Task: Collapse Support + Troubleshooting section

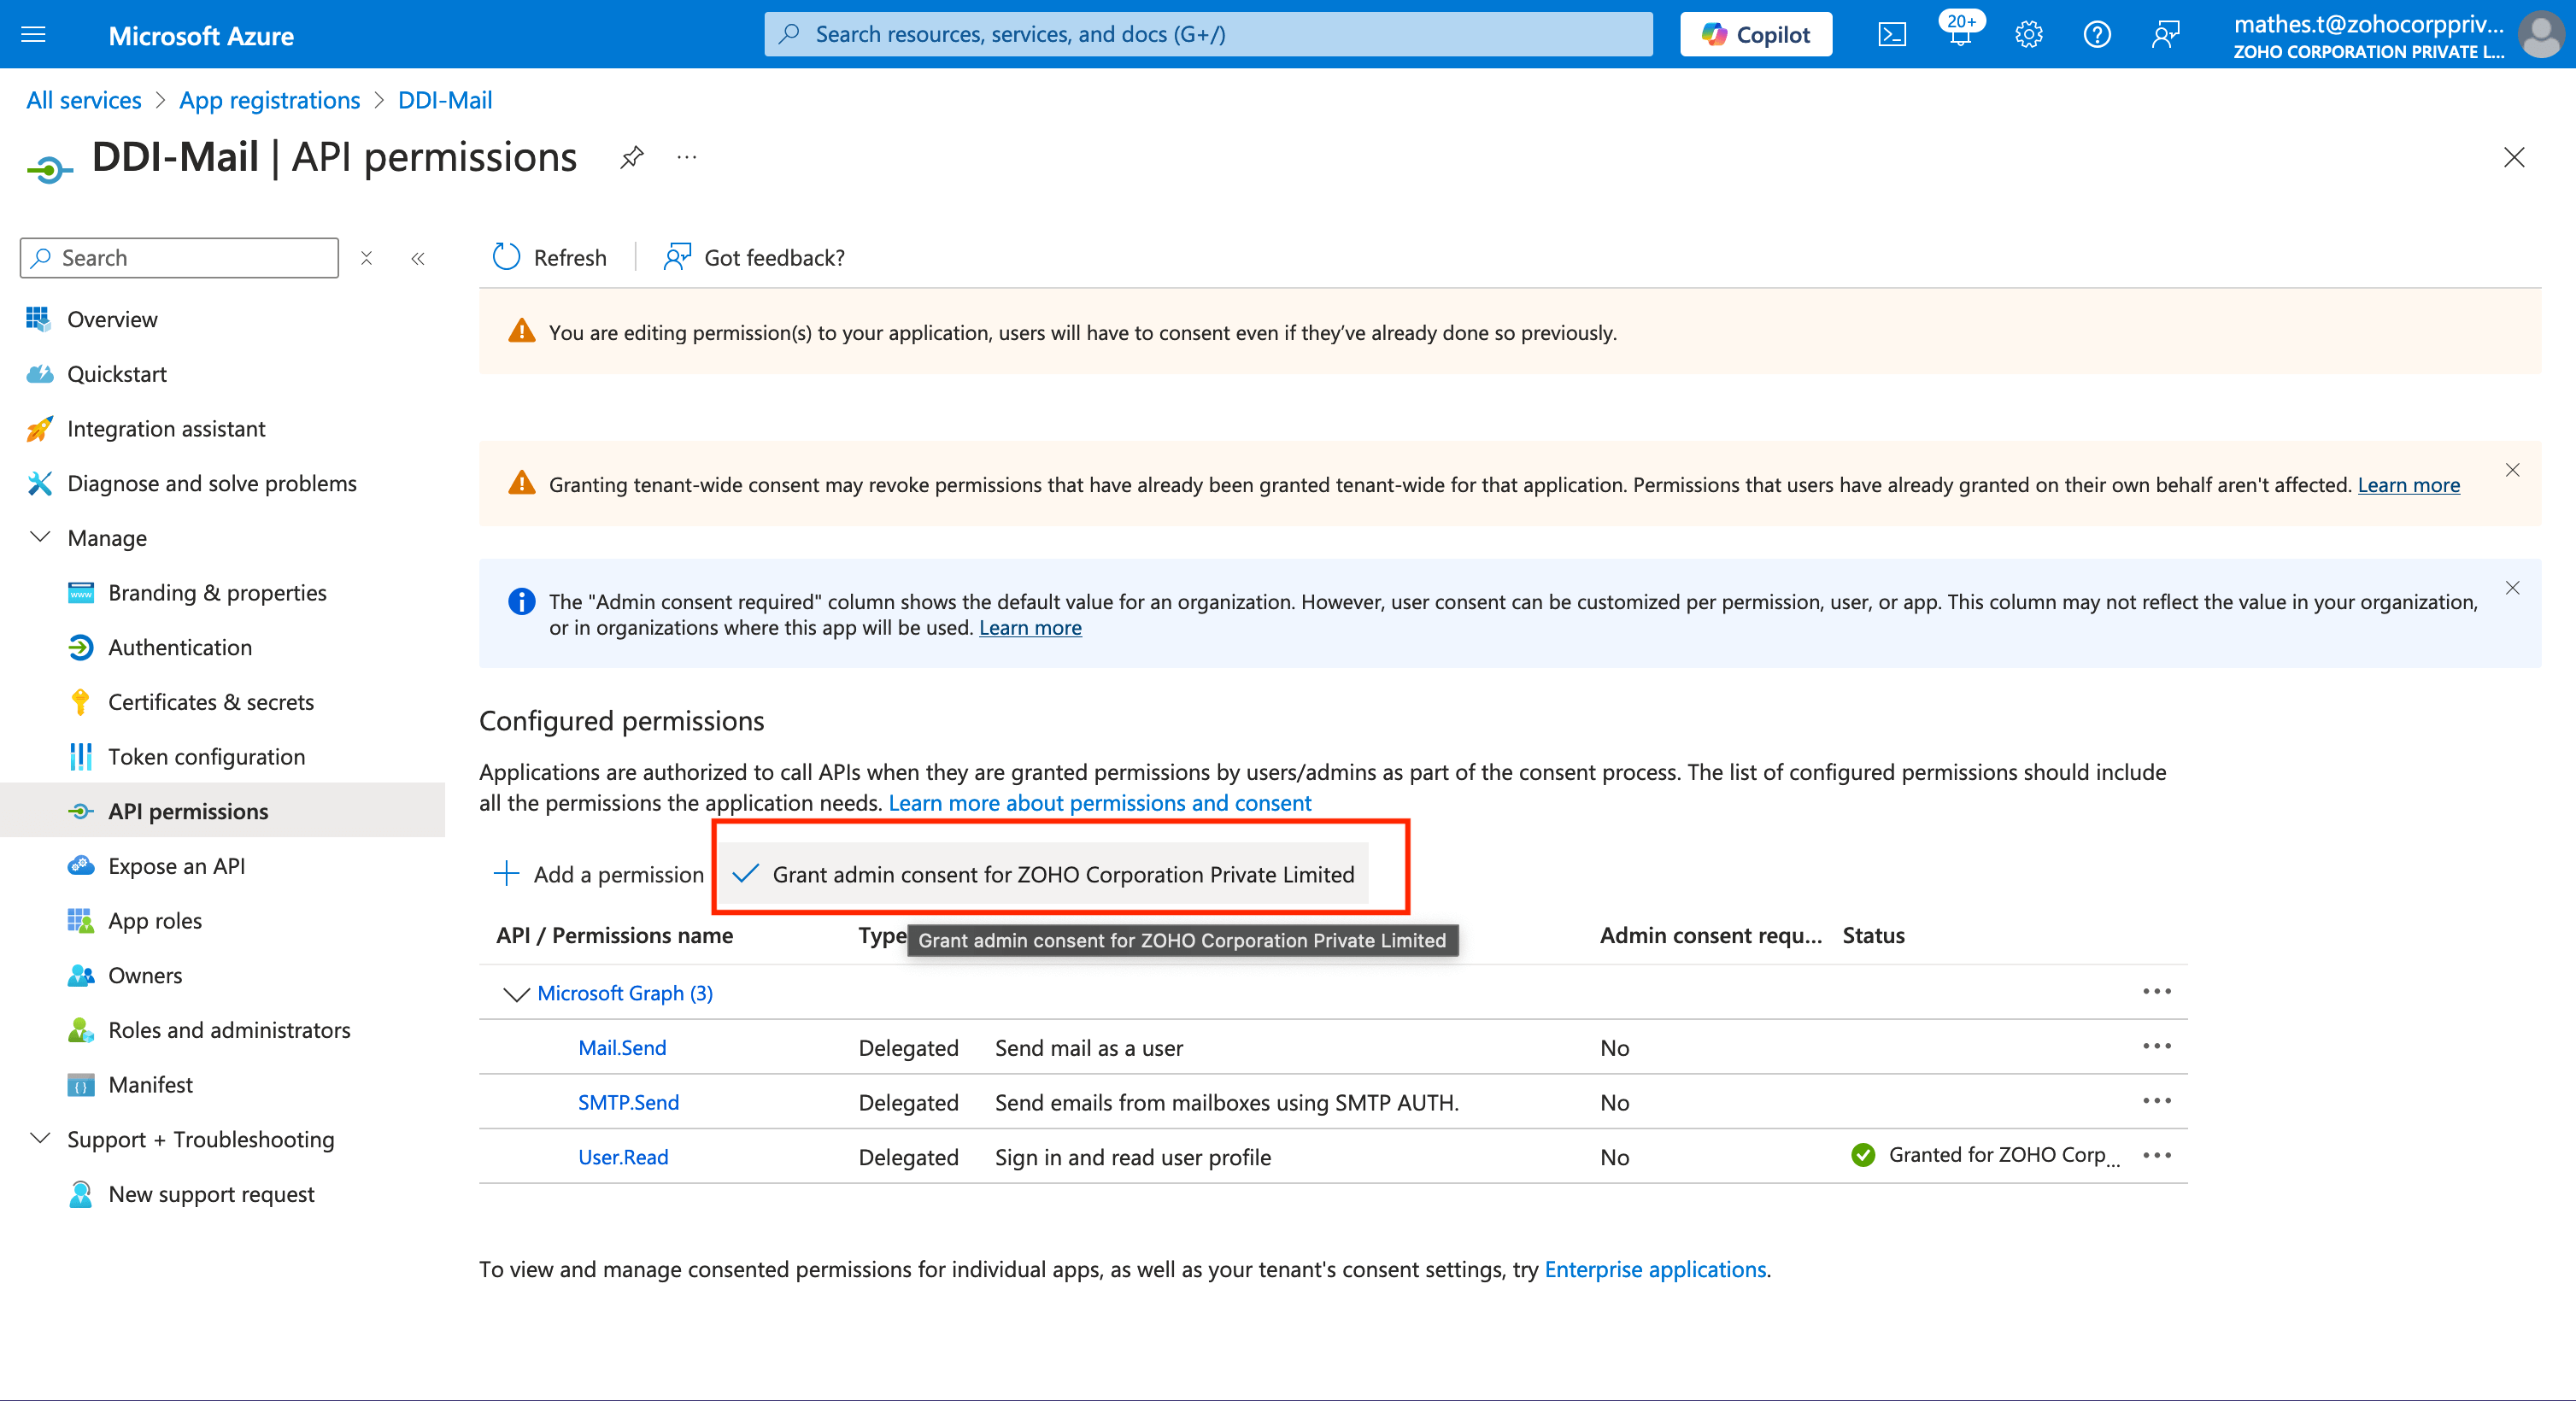Action: point(40,1138)
